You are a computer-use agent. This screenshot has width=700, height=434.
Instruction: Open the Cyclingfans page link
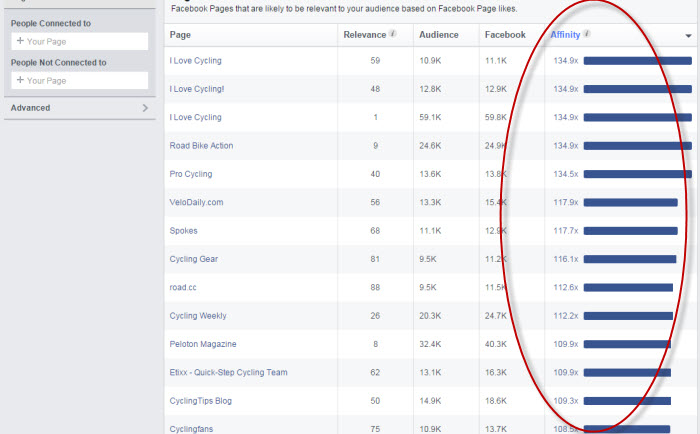pyautogui.click(x=191, y=429)
